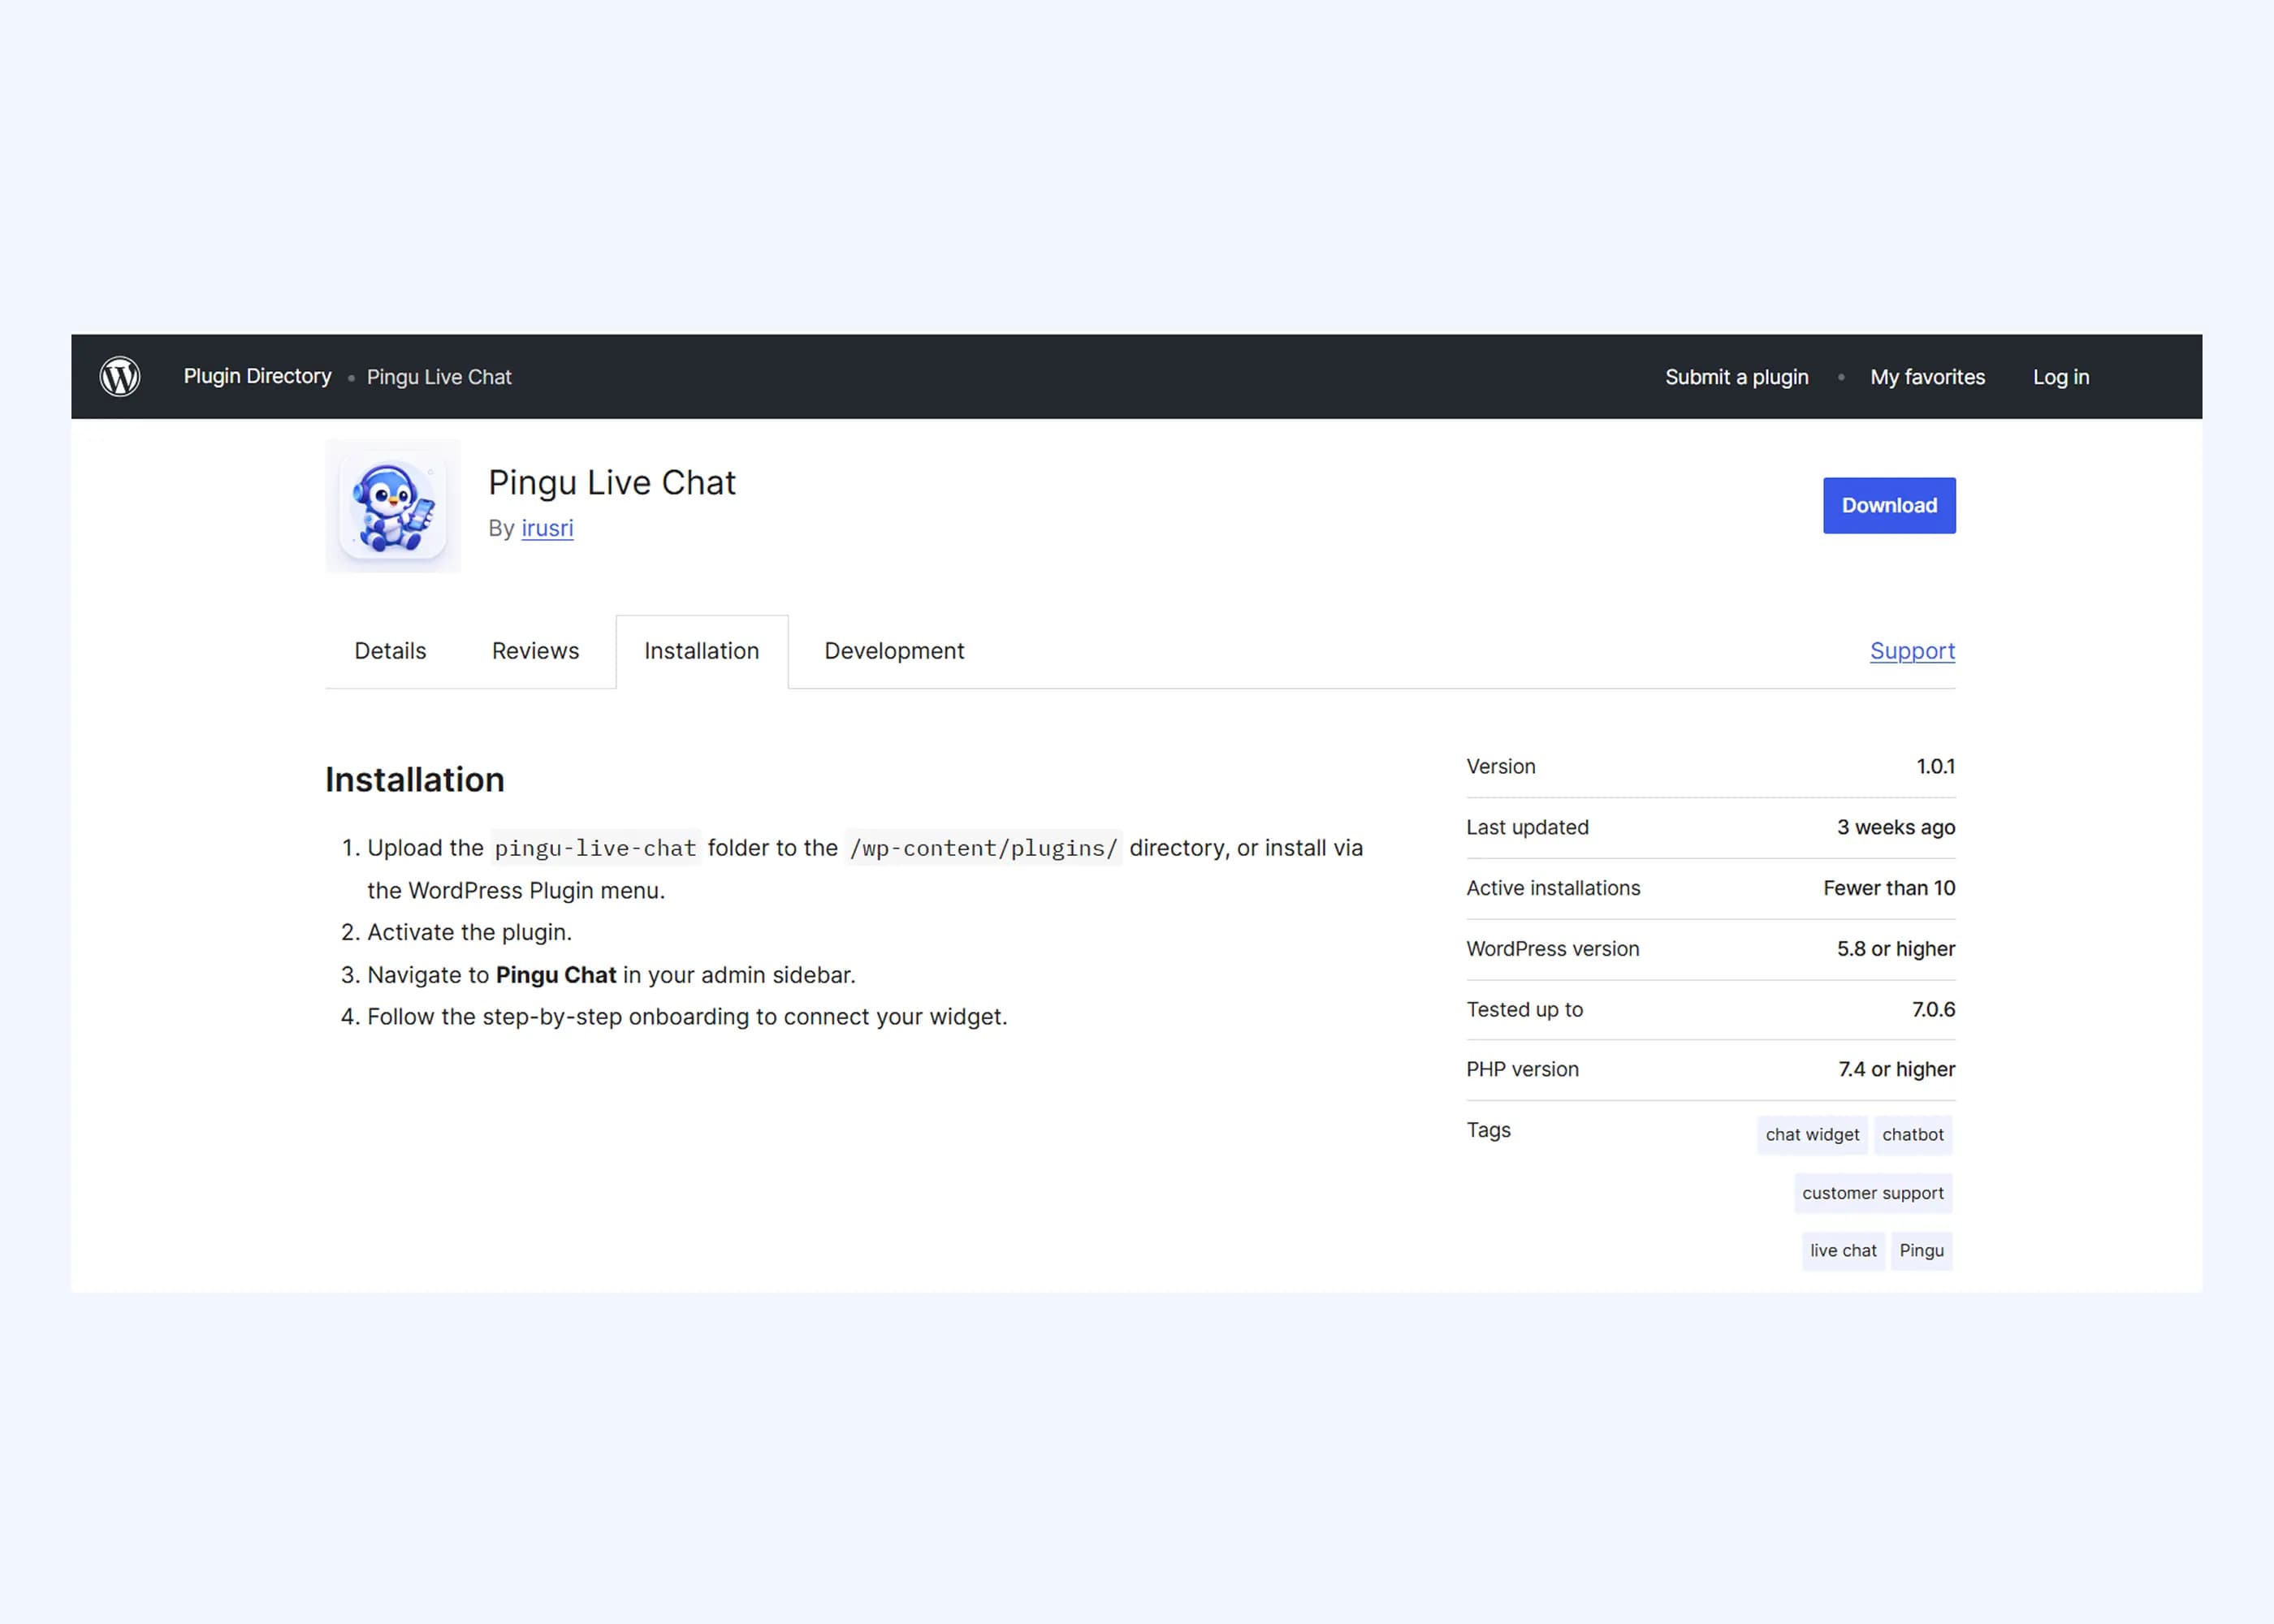Click the Pingu penguin plugin icon

click(x=393, y=506)
